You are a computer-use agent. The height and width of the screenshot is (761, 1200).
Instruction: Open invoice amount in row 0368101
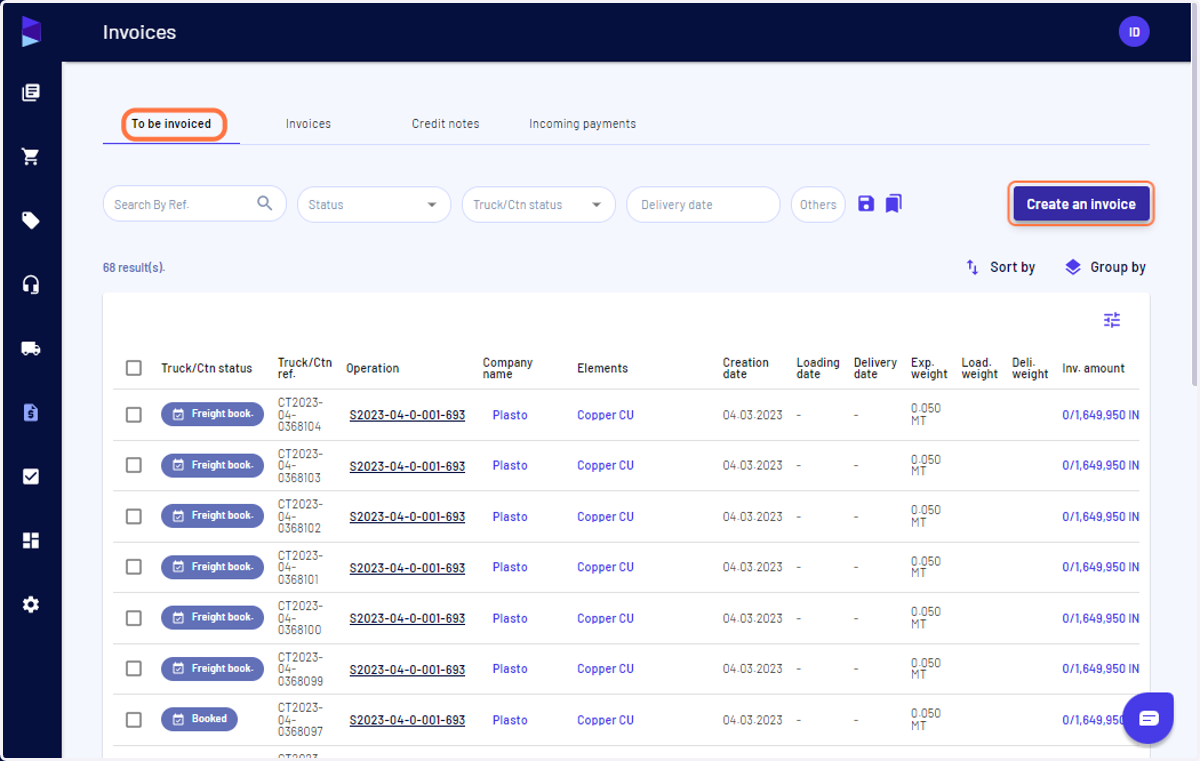1100,567
